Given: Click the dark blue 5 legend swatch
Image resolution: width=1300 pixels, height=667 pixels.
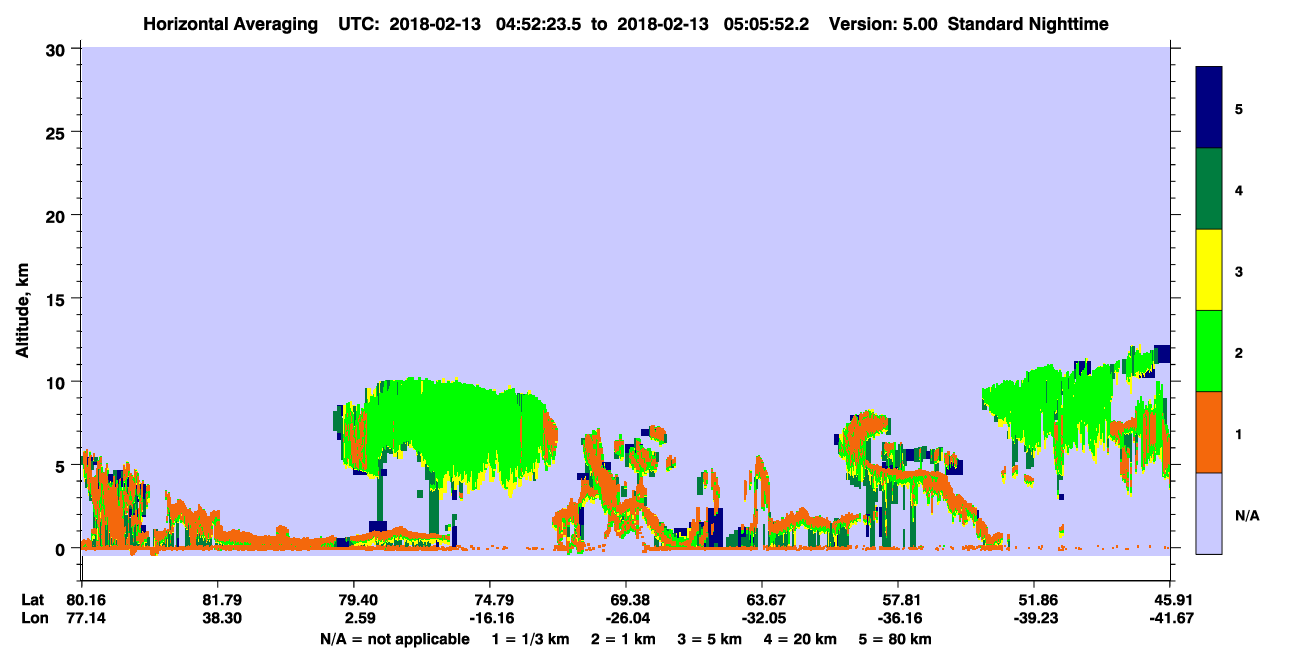Looking at the screenshot, I should point(1209,108).
